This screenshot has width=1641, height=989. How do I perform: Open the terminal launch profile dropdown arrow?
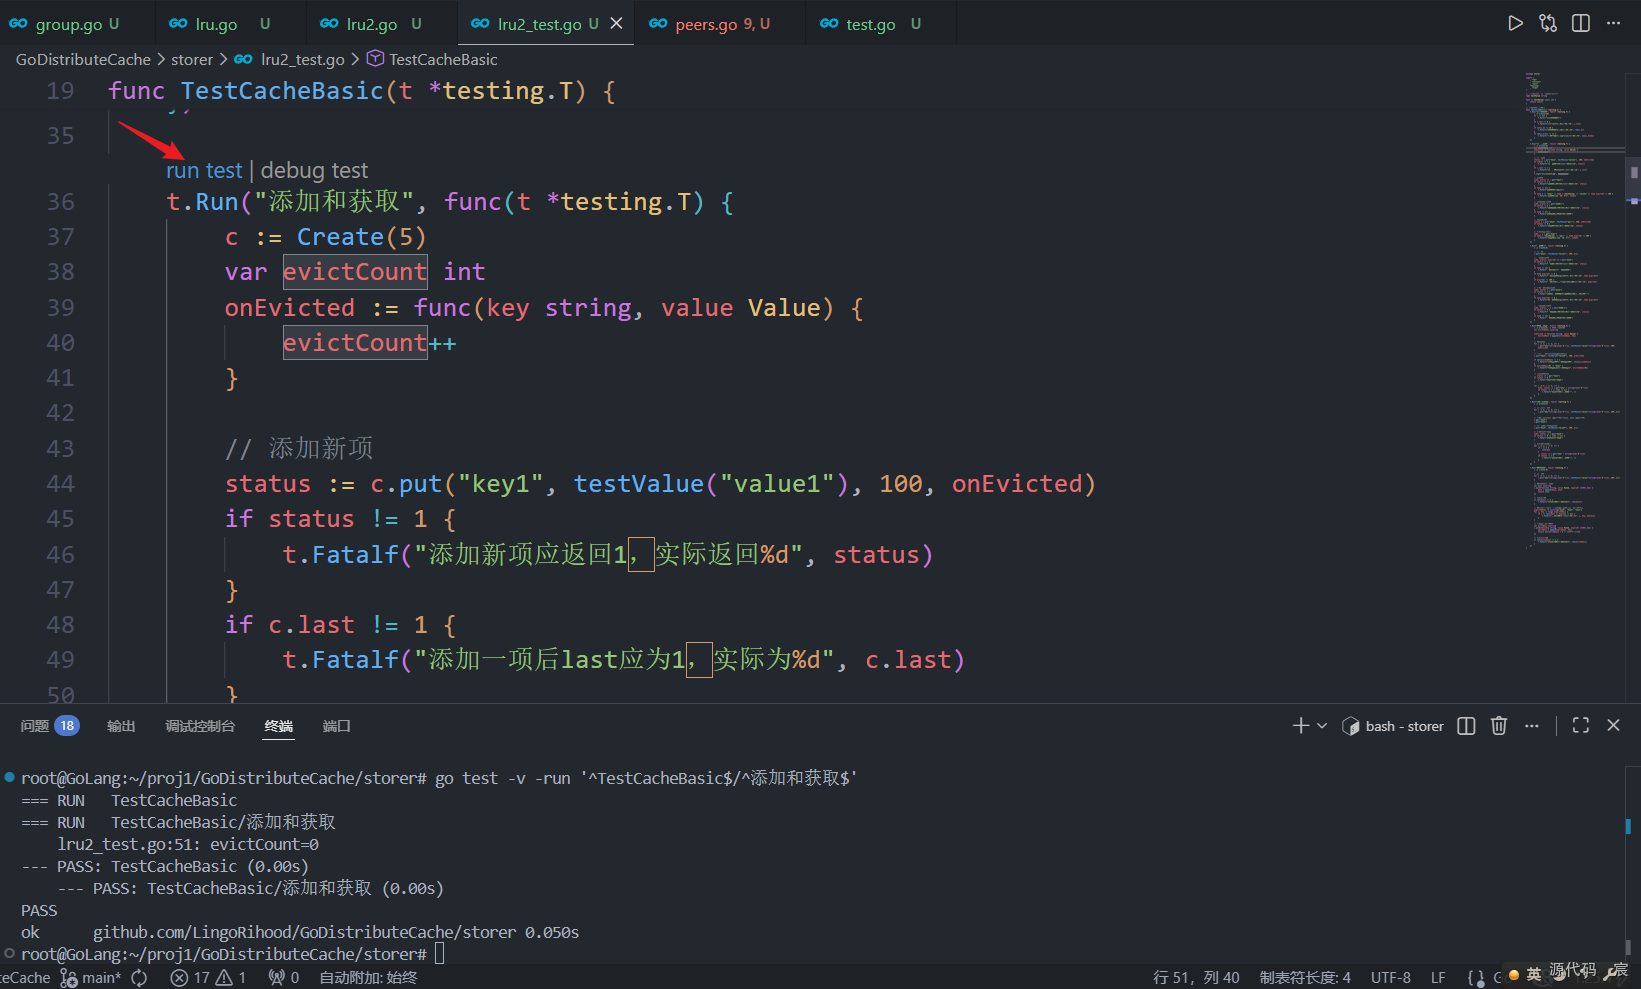[x=1322, y=726]
